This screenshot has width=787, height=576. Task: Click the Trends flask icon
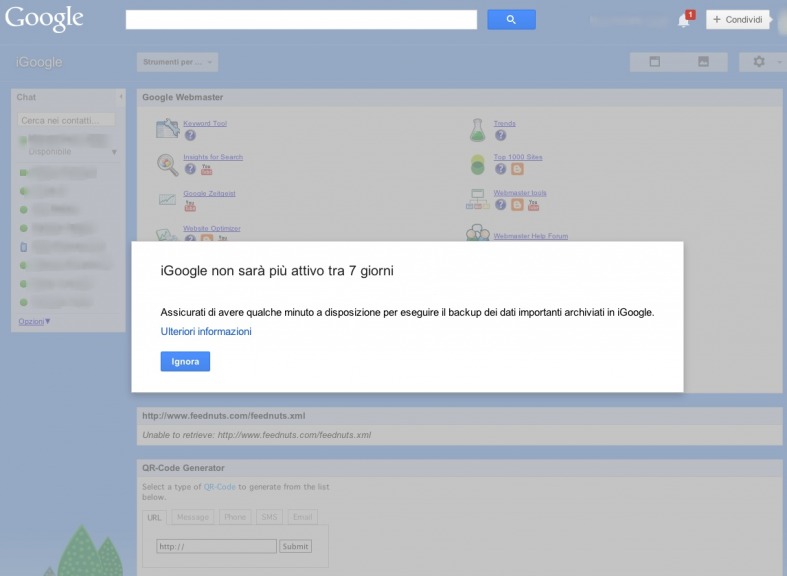coord(477,129)
